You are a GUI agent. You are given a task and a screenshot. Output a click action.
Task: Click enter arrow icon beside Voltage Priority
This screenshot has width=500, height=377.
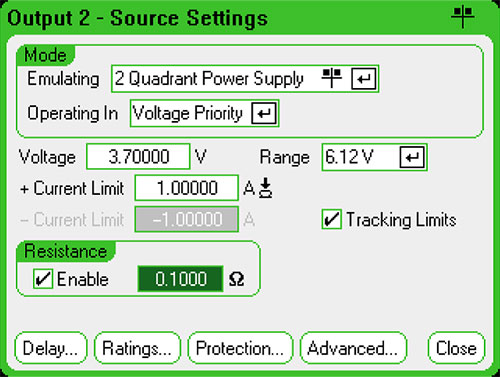click(264, 113)
